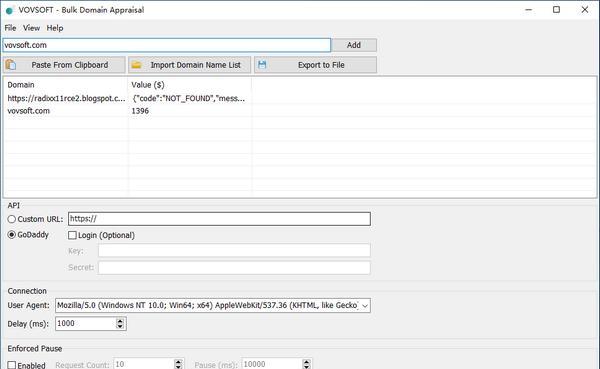The height and width of the screenshot is (369, 600).
Task: Open the View menu
Action: point(31,28)
